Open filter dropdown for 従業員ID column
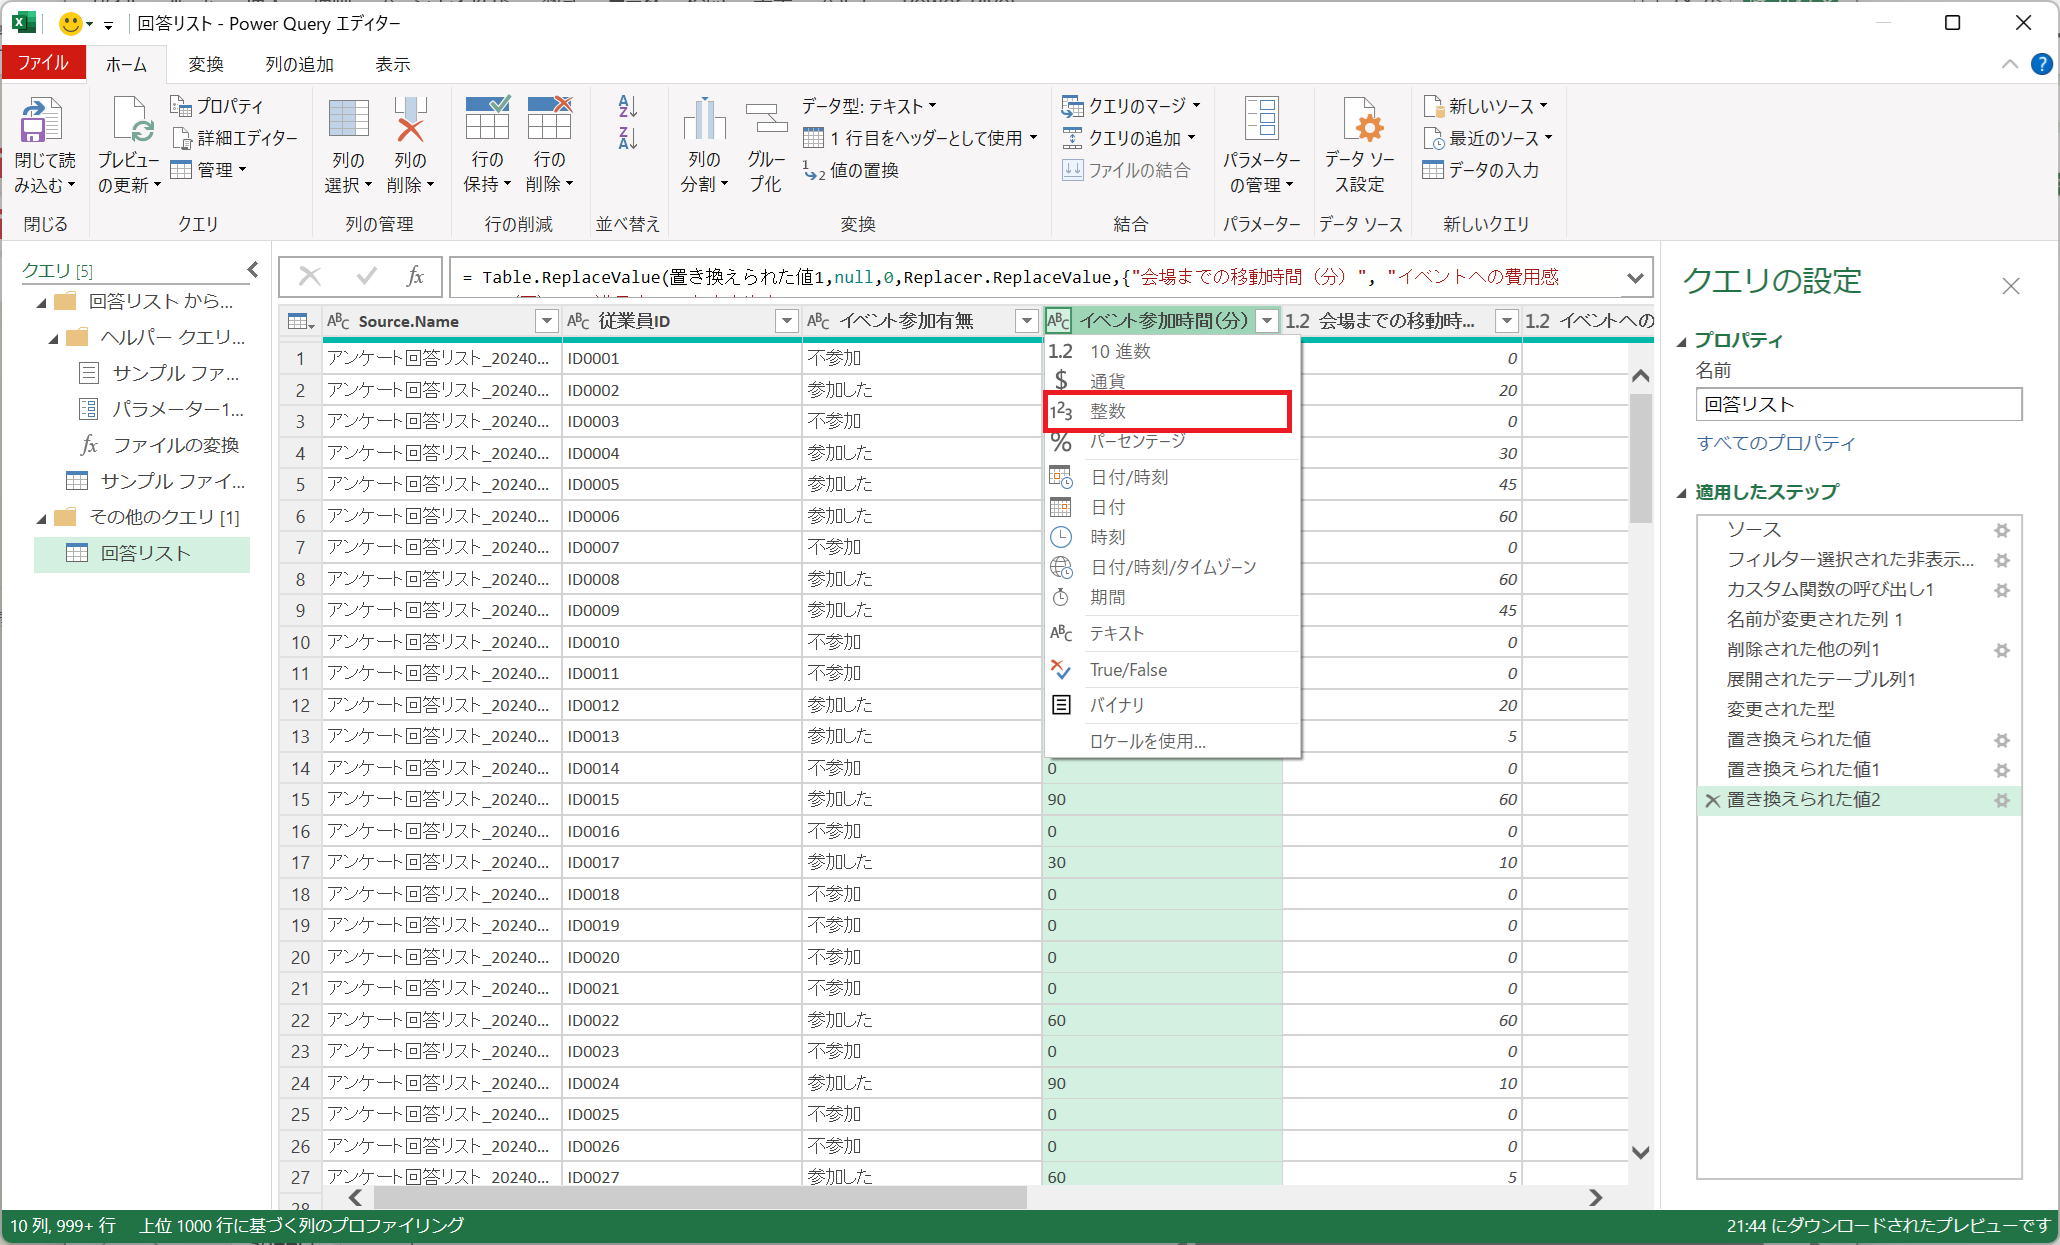This screenshot has width=2060, height=1245. [x=787, y=321]
